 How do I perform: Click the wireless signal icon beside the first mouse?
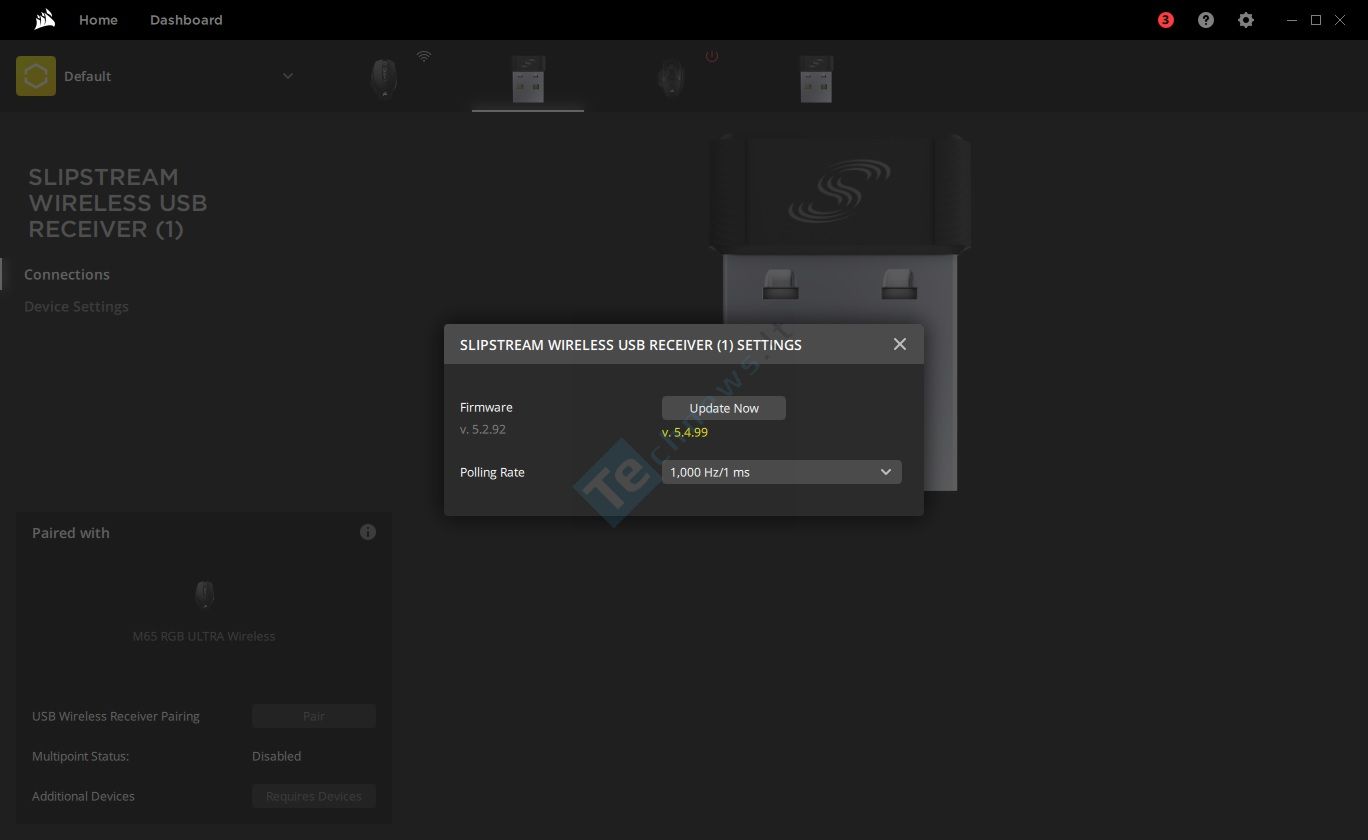424,56
